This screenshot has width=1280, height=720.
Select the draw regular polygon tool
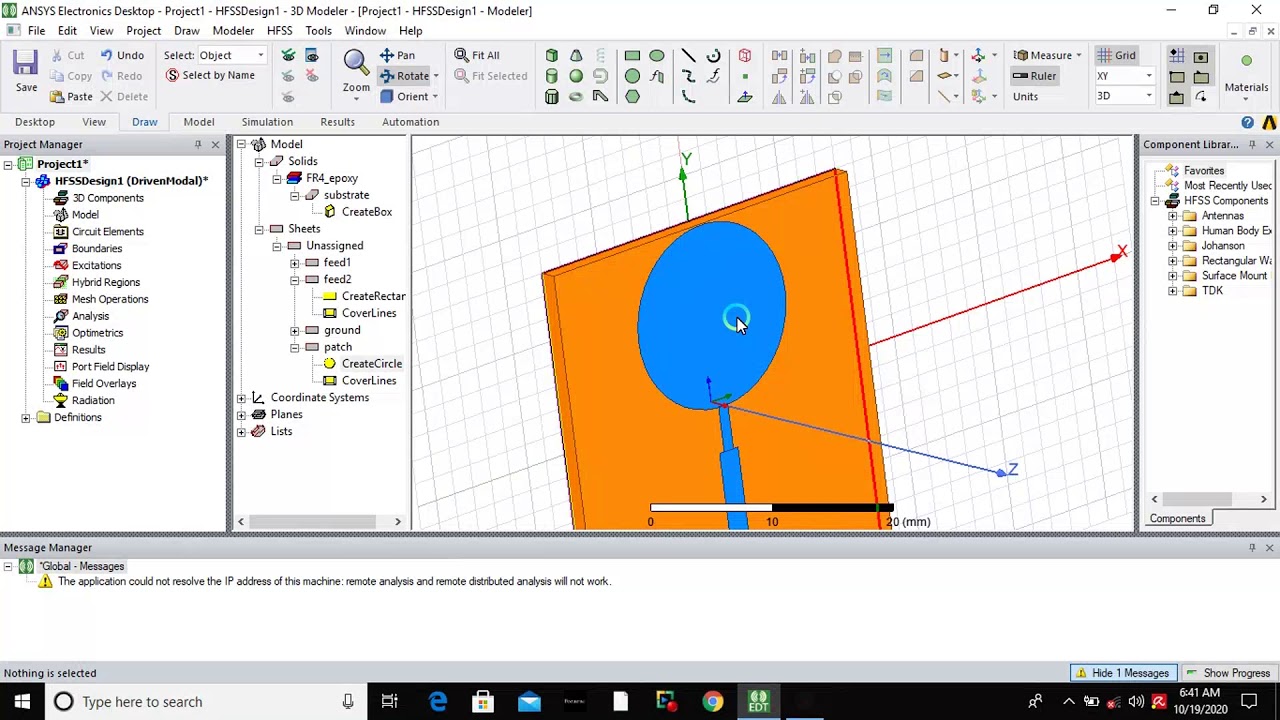coord(633,97)
